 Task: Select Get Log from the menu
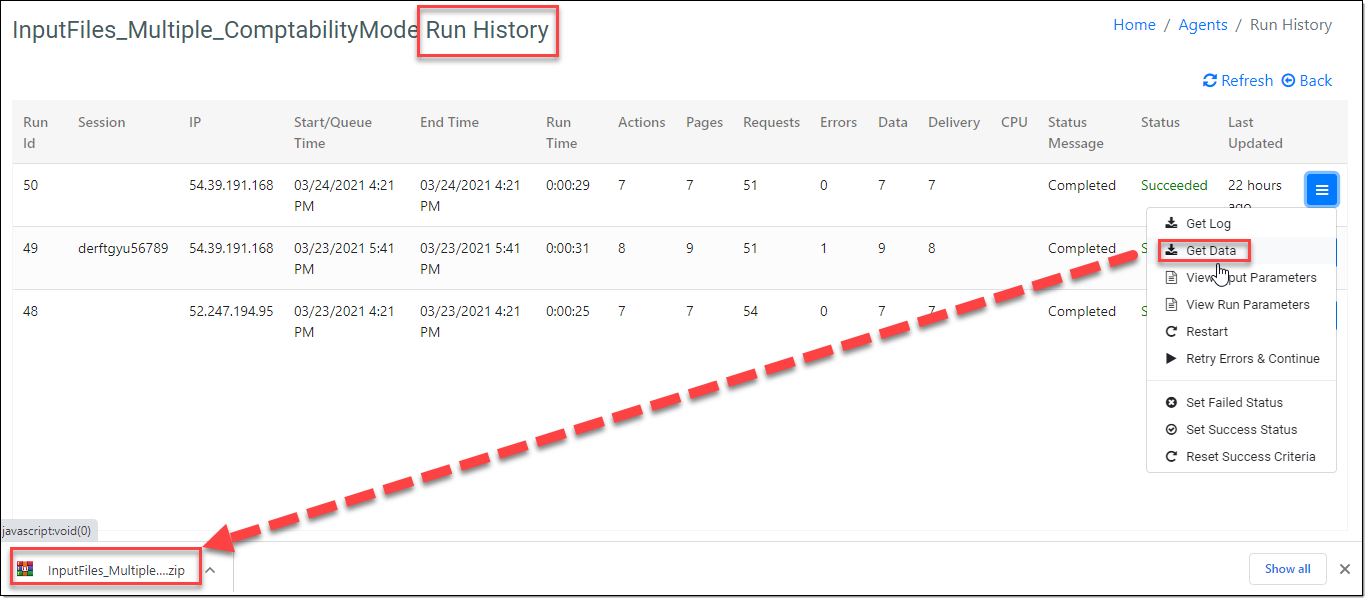1207,224
